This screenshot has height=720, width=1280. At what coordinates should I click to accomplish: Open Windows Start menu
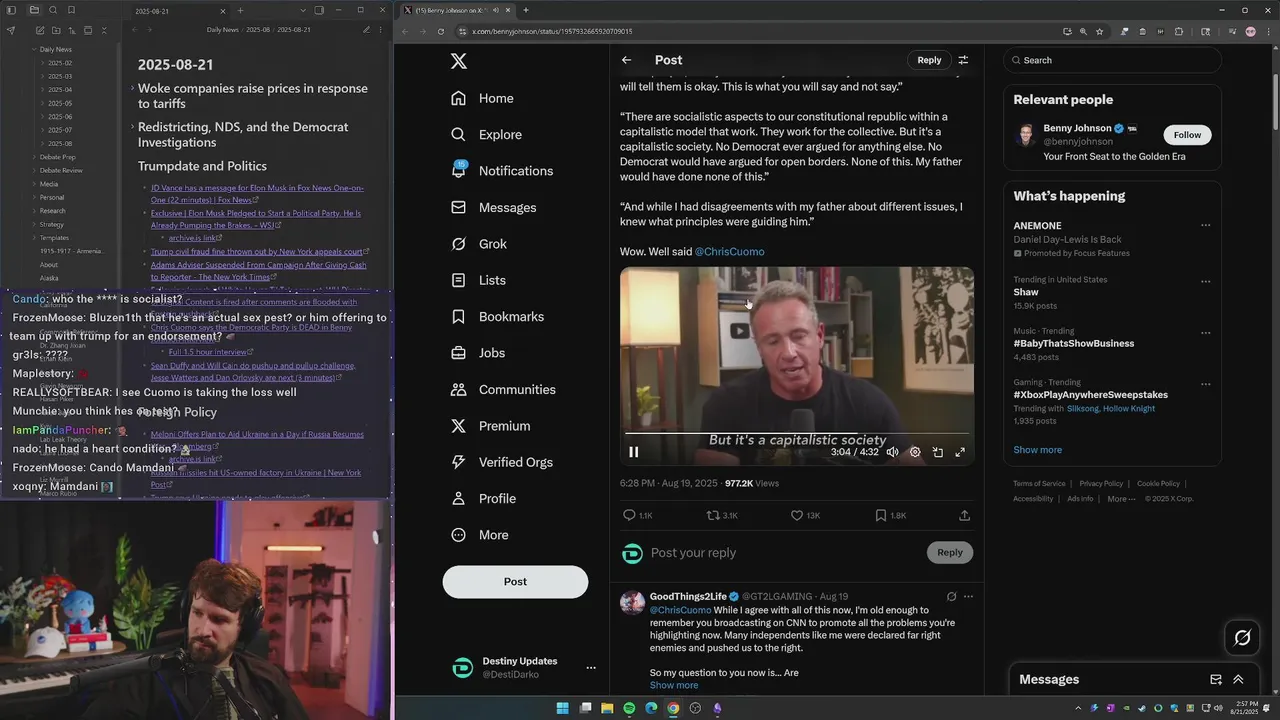562,708
